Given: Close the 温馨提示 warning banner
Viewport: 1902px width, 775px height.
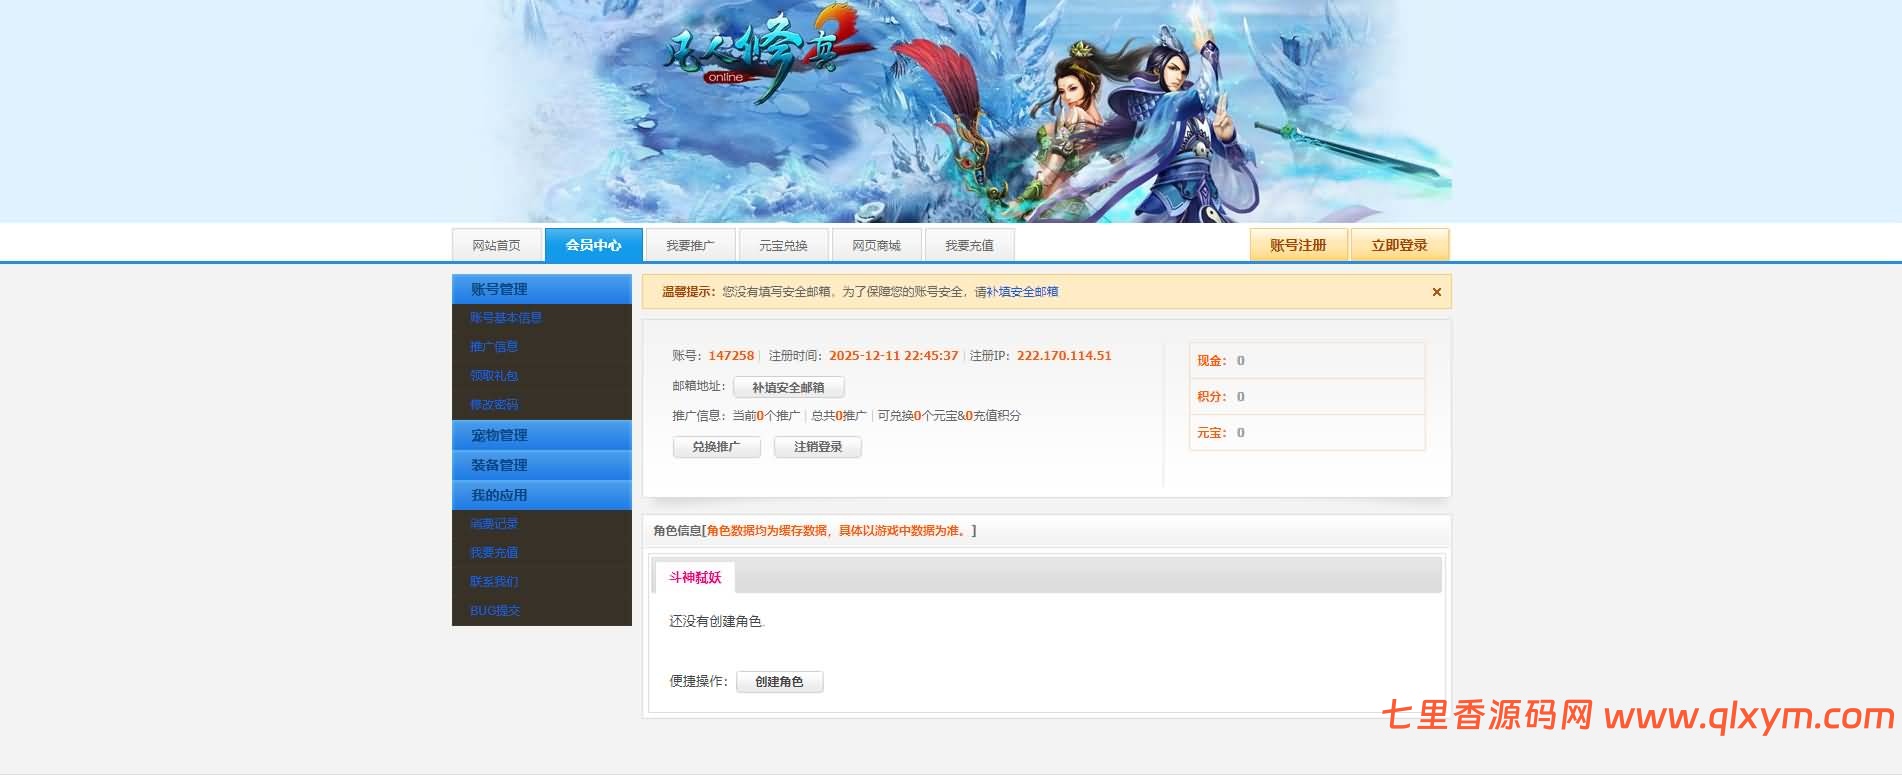Looking at the screenshot, I should (x=1436, y=292).
